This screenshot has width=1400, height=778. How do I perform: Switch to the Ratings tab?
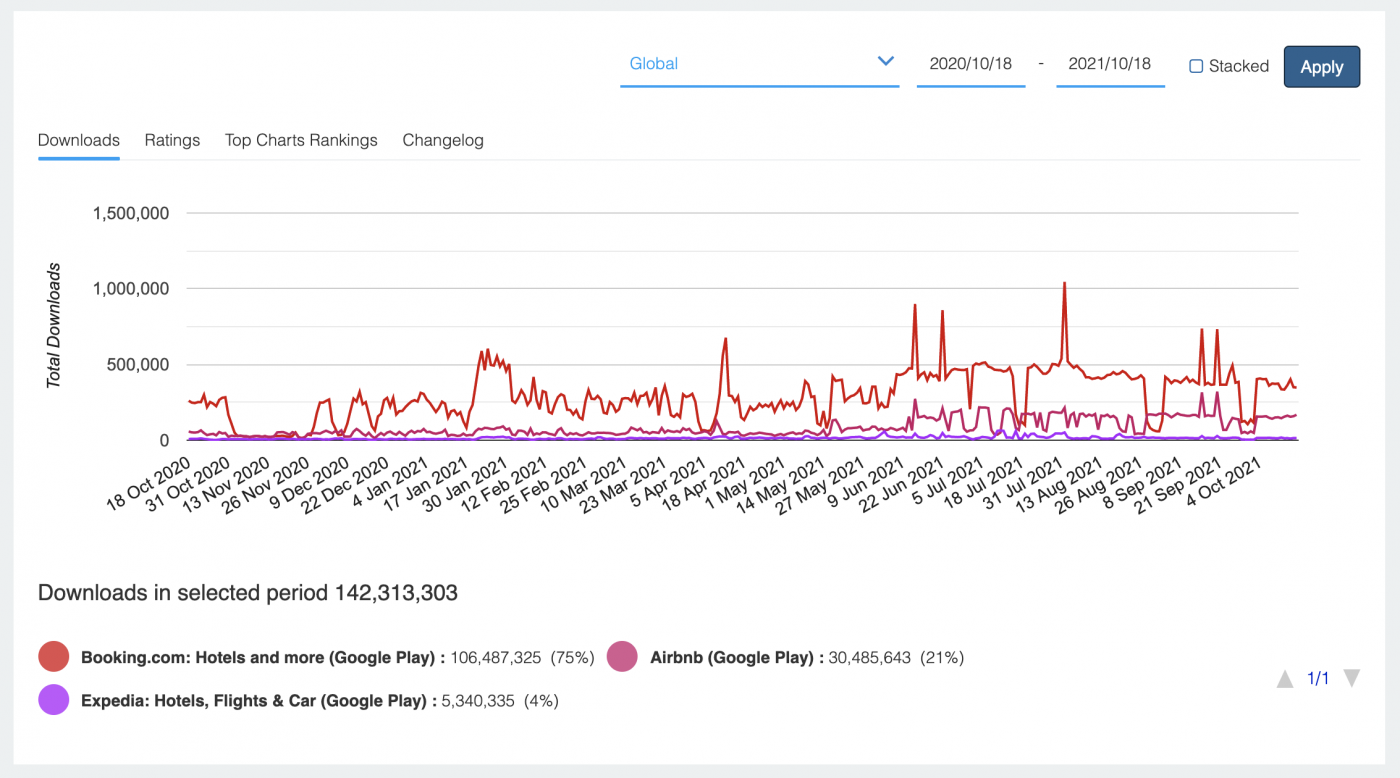(x=172, y=140)
